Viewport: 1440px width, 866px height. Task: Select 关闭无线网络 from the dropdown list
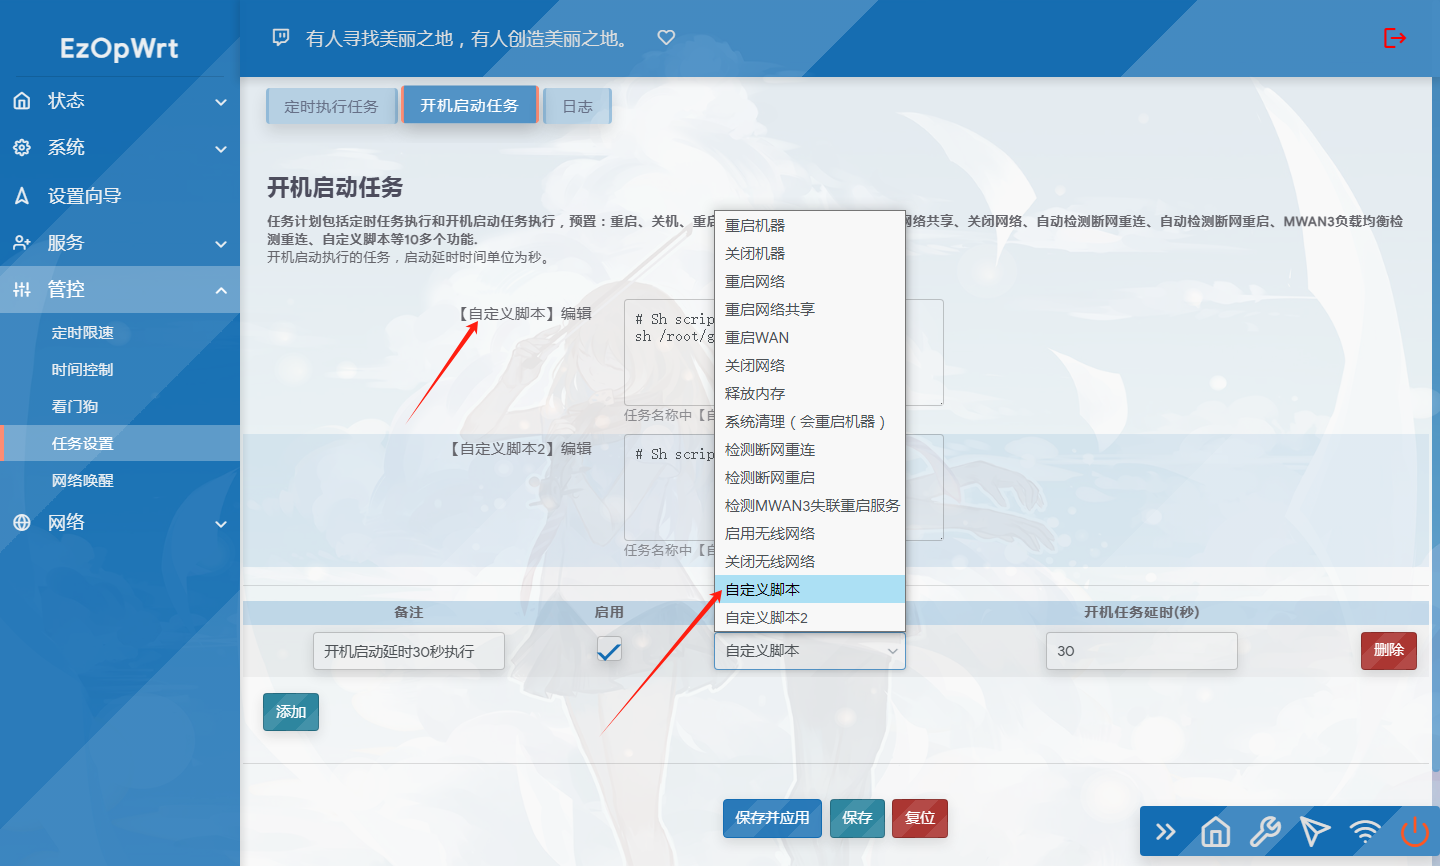pos(810,562)
